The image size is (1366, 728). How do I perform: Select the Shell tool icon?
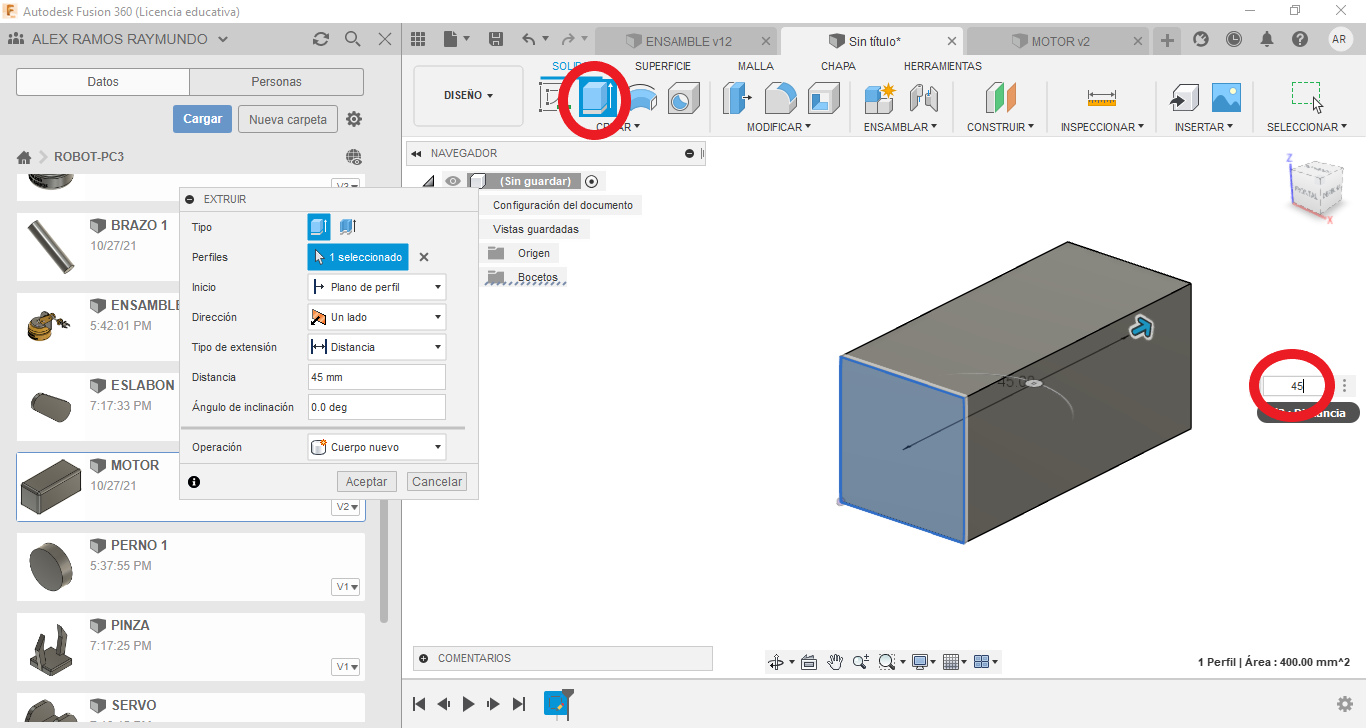tap(823, 98)
